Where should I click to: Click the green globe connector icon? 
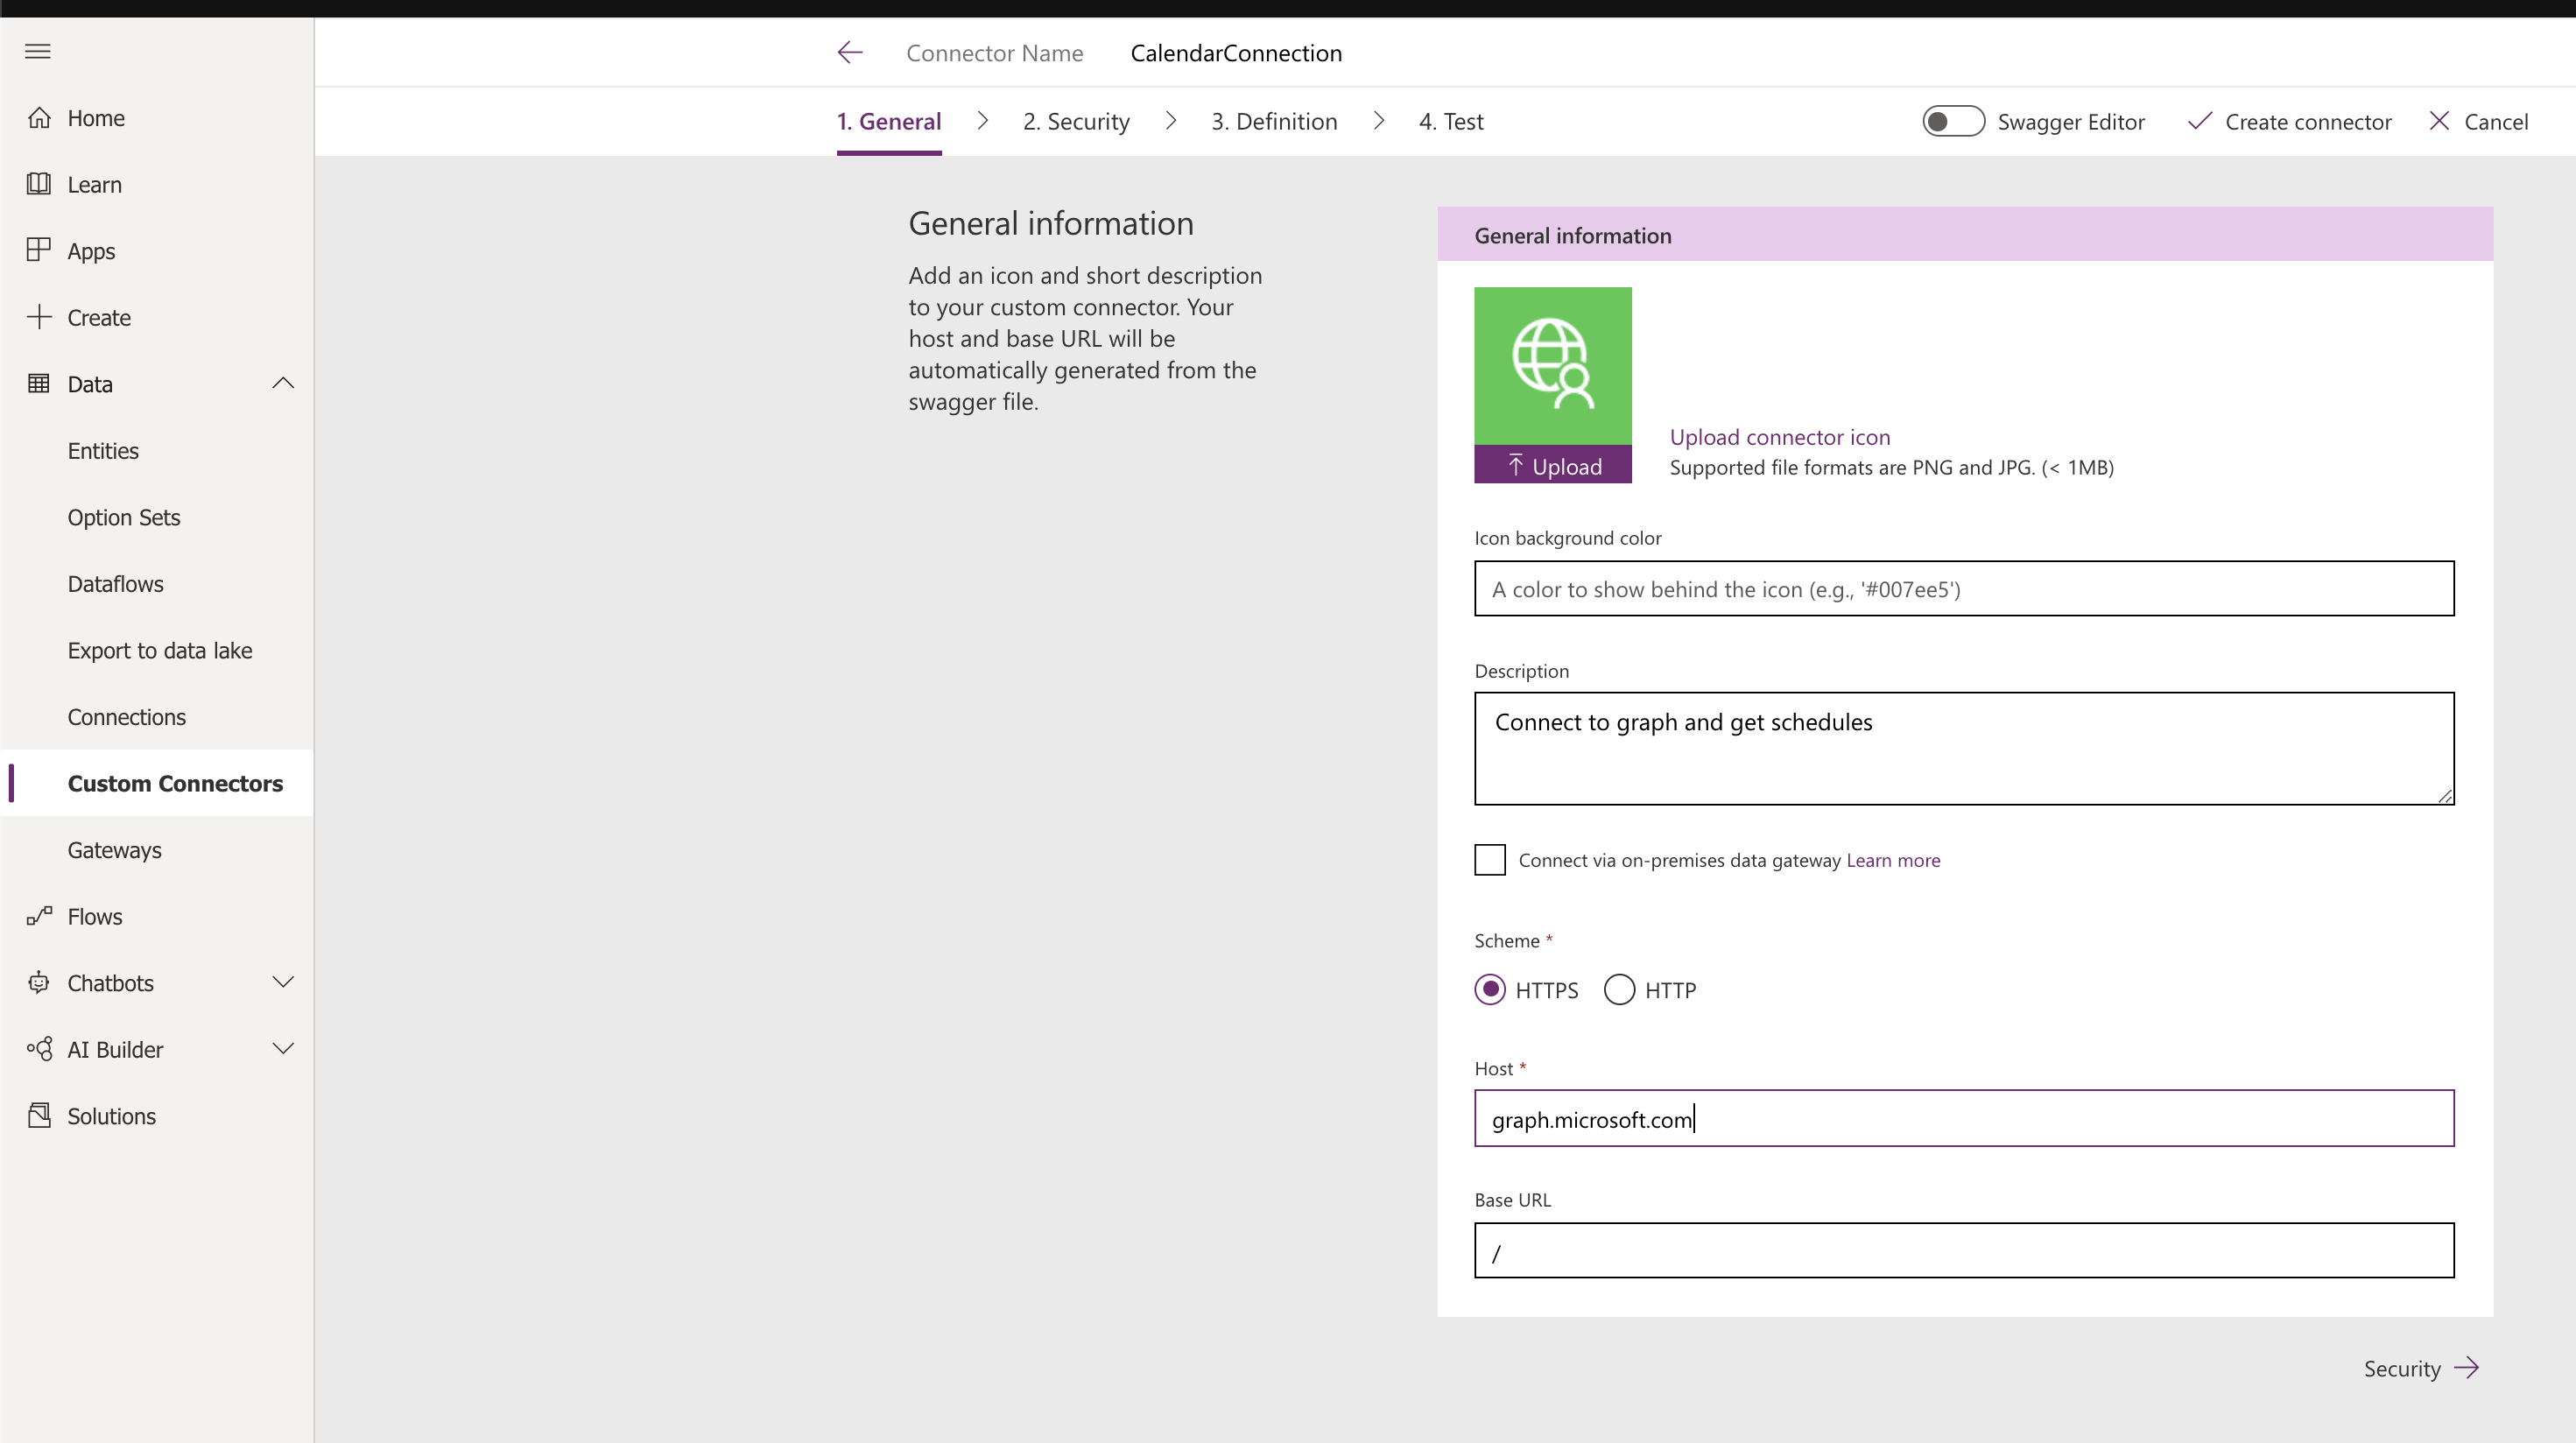pyautogui.click(x=1552, y=365)
